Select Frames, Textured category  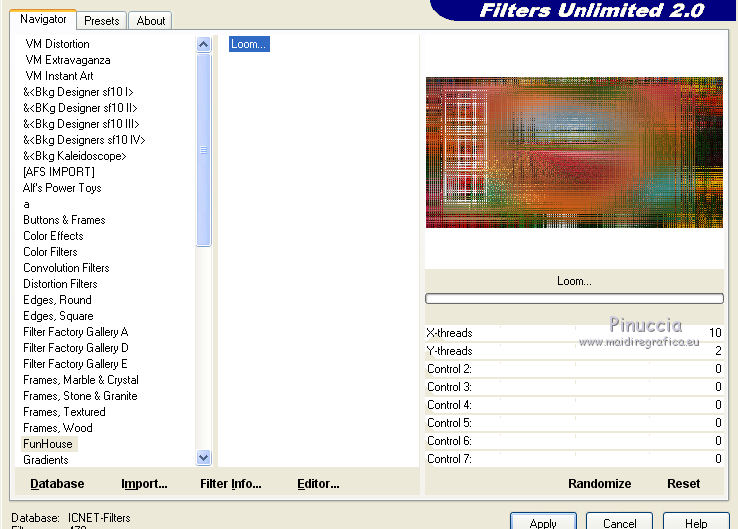pos(64,412)
